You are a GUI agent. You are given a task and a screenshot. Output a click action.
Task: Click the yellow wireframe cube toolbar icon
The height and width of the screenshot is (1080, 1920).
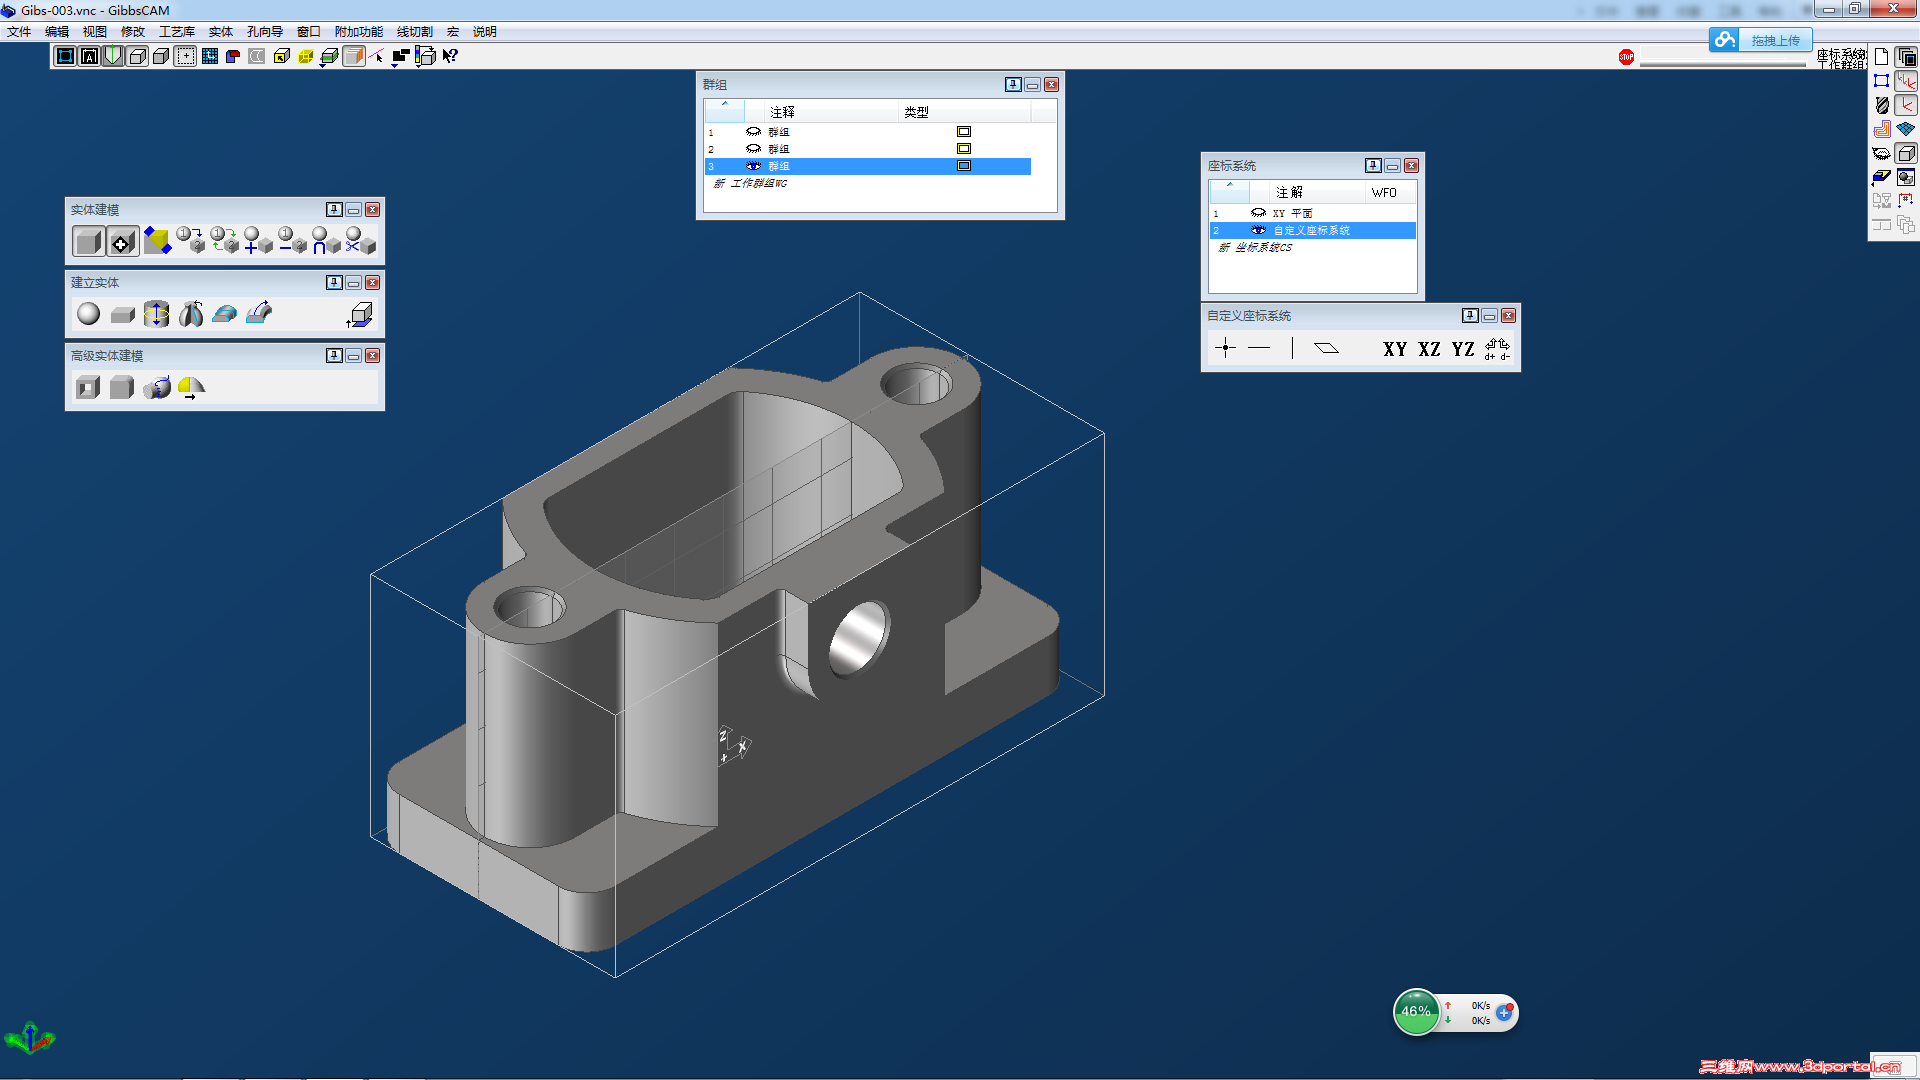click(306, 56)
